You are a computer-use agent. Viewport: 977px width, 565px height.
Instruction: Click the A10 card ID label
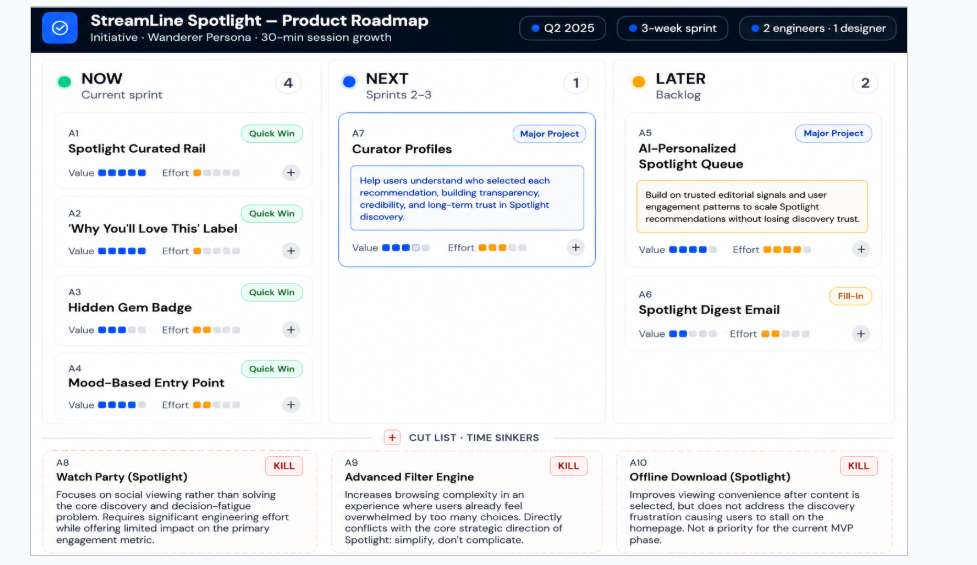[638, 462]
